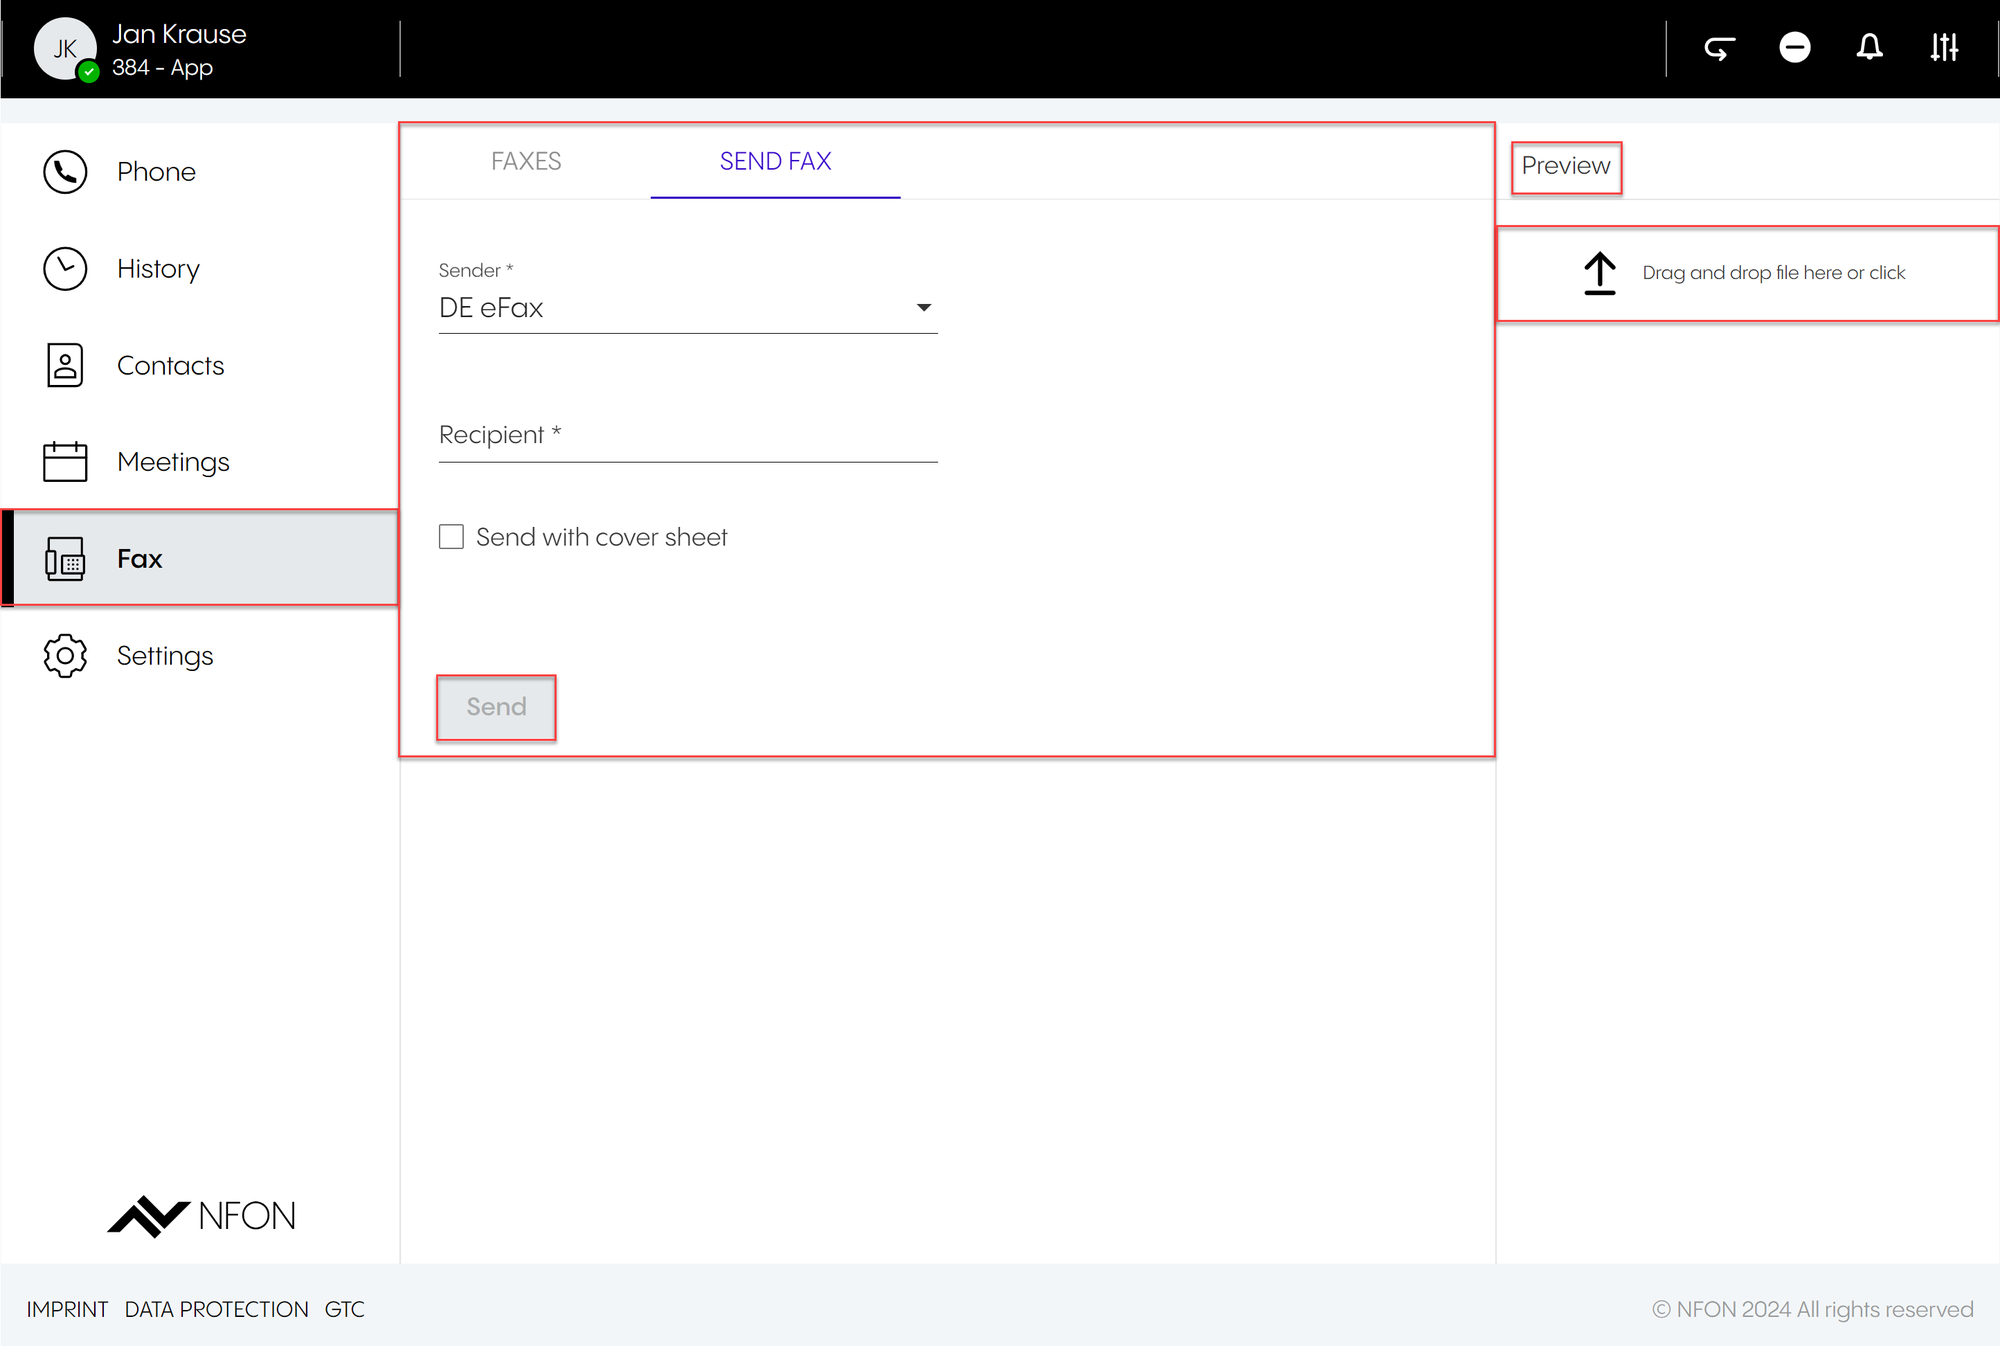Open Phone from the sidebar

point(155,172)
